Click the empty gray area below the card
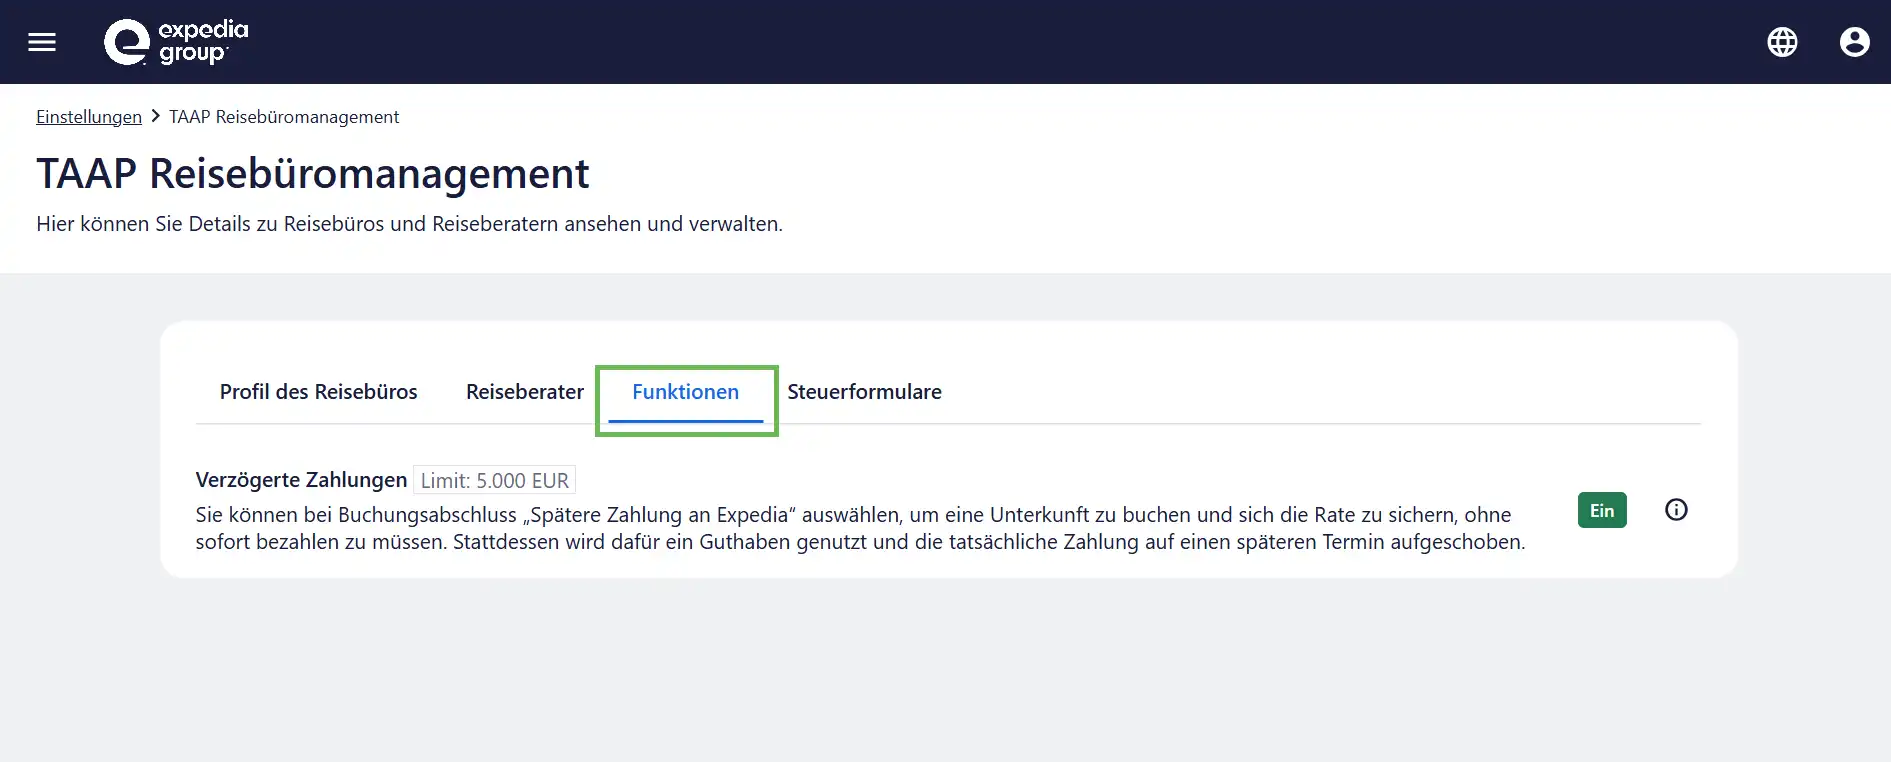 [x=945, y=670]
